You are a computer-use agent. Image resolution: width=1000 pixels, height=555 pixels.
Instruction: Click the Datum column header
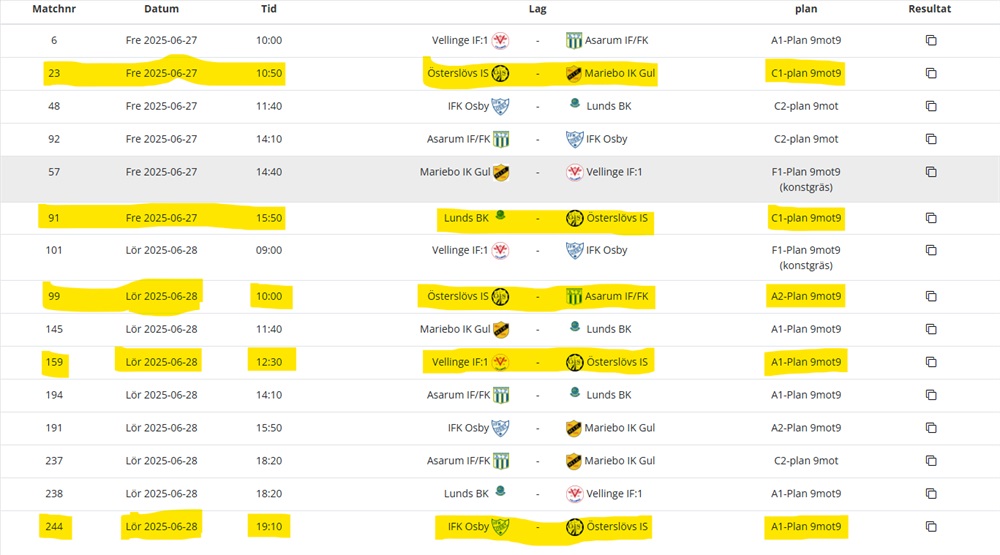point(161,9)
